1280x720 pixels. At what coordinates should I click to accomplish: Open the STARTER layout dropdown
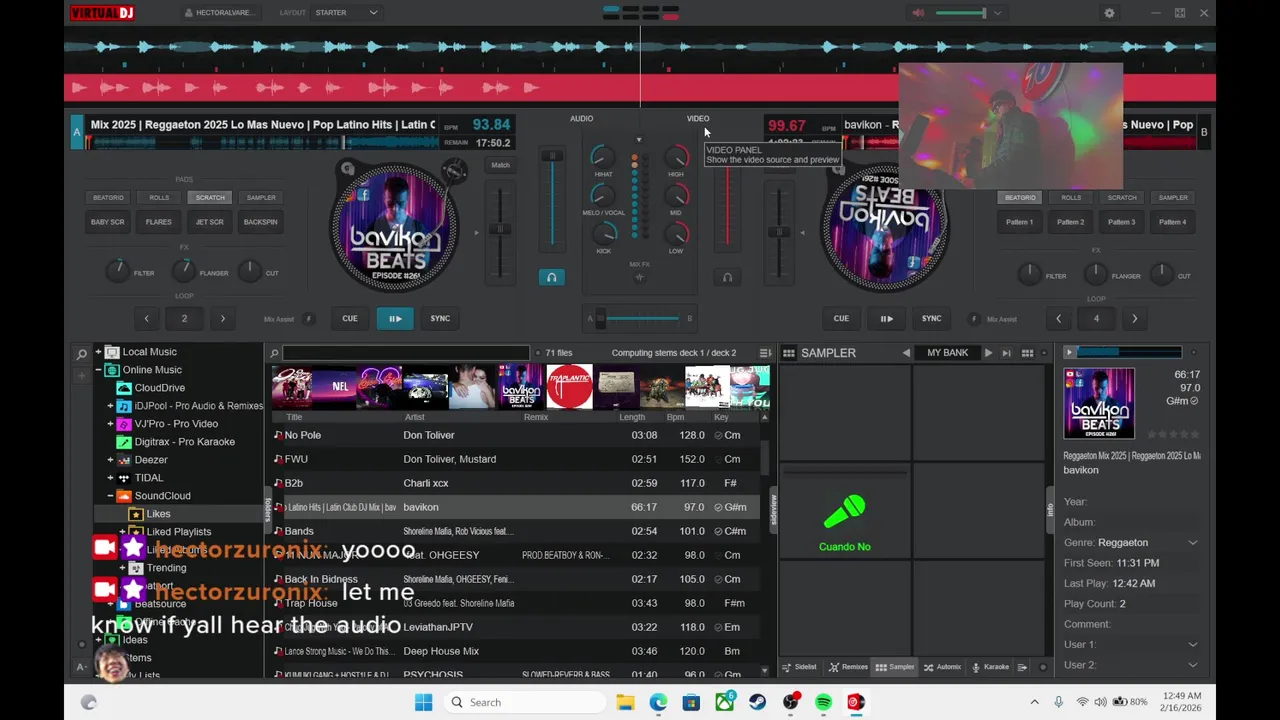(x=346, y=13)
